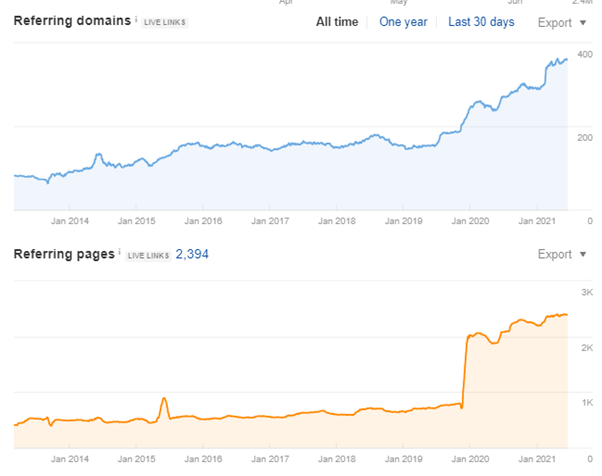Viewport: 602px width, 476px height.
Task: Switch to Last 30 days view
Action: pos(481,22)
